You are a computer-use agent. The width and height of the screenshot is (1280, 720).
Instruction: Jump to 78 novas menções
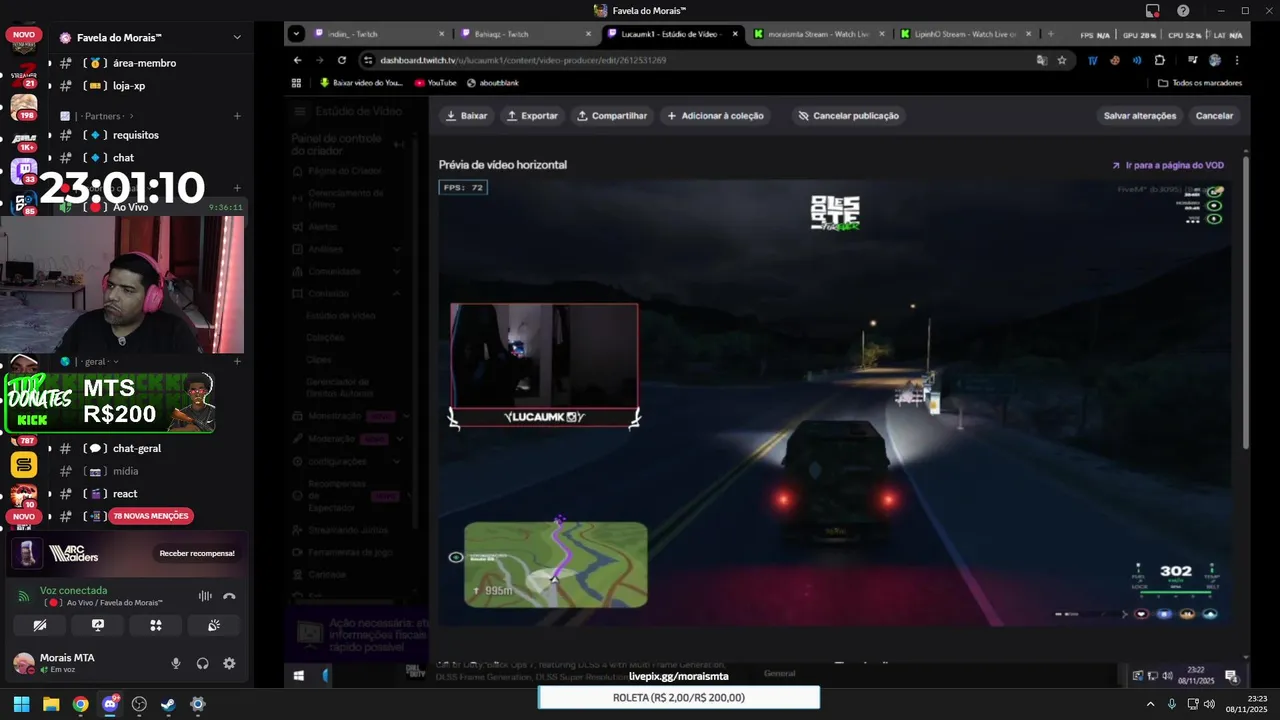pyautogui.click(x=150, y=516)
